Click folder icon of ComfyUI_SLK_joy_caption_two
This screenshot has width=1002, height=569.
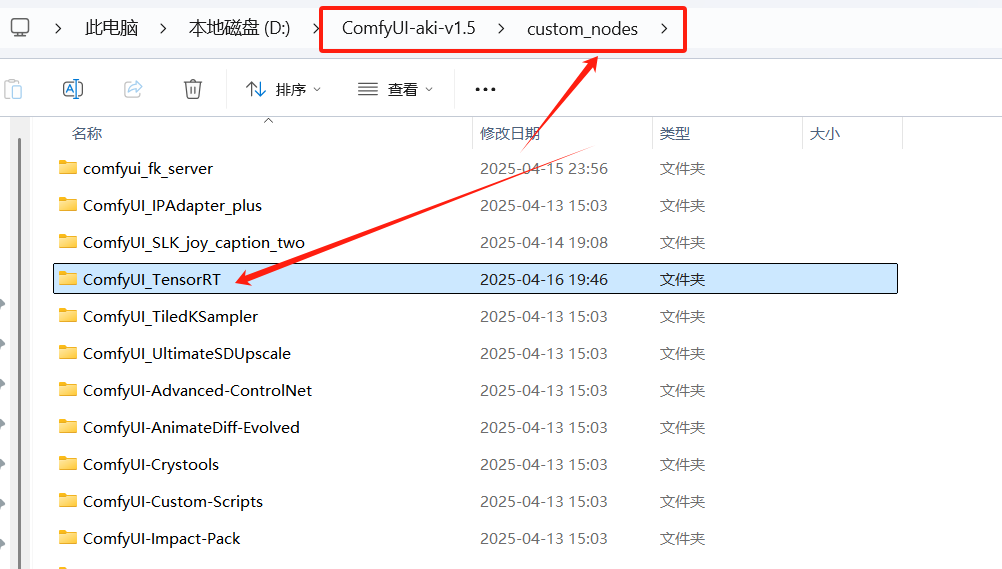pyautogui.click(x=68, y=242)
